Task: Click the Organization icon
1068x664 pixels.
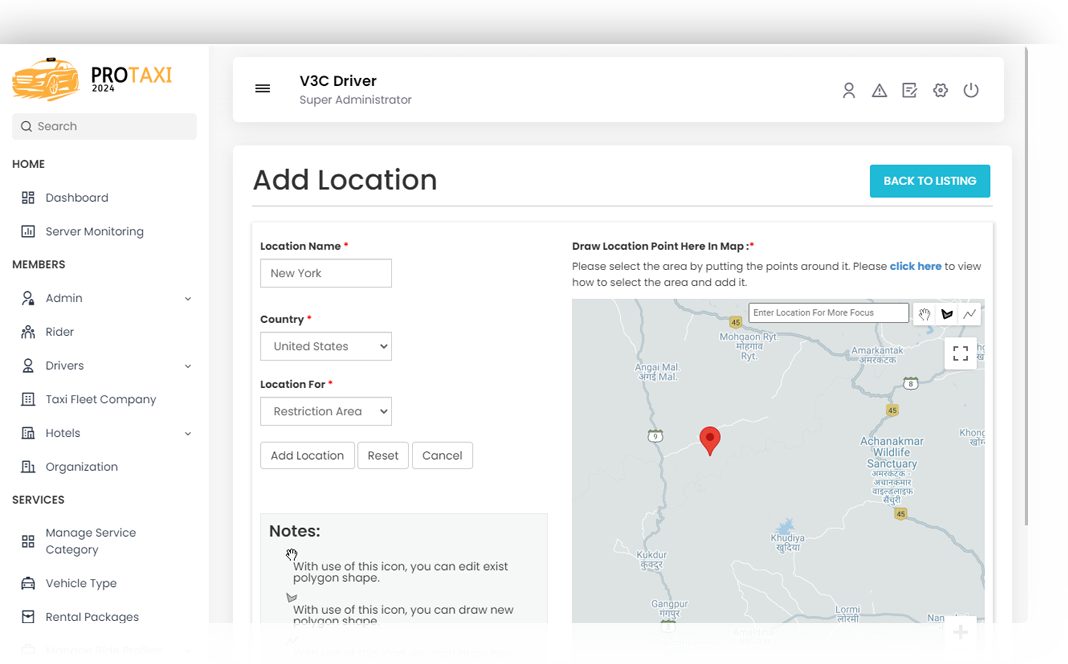Action: 28,467
